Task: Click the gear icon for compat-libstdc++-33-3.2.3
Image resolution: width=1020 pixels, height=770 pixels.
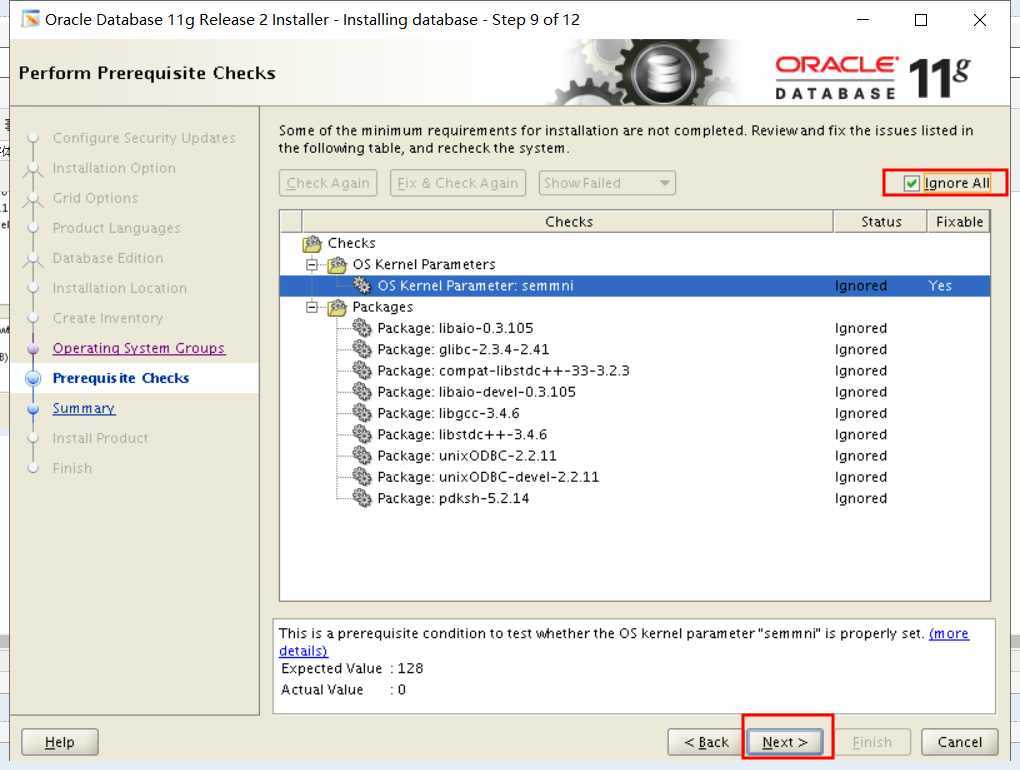Action: [x=362, y=371]
